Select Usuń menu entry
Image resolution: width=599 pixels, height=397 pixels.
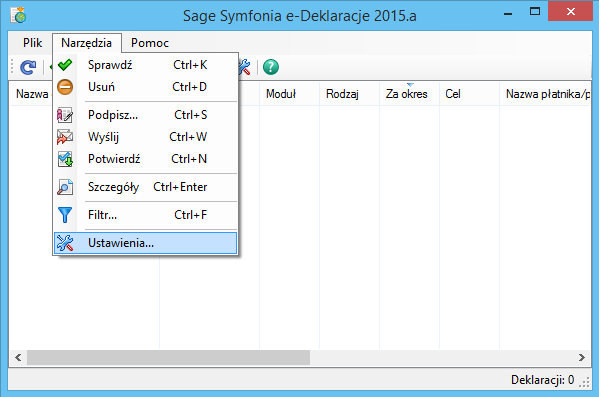click(x=146, y=87)
